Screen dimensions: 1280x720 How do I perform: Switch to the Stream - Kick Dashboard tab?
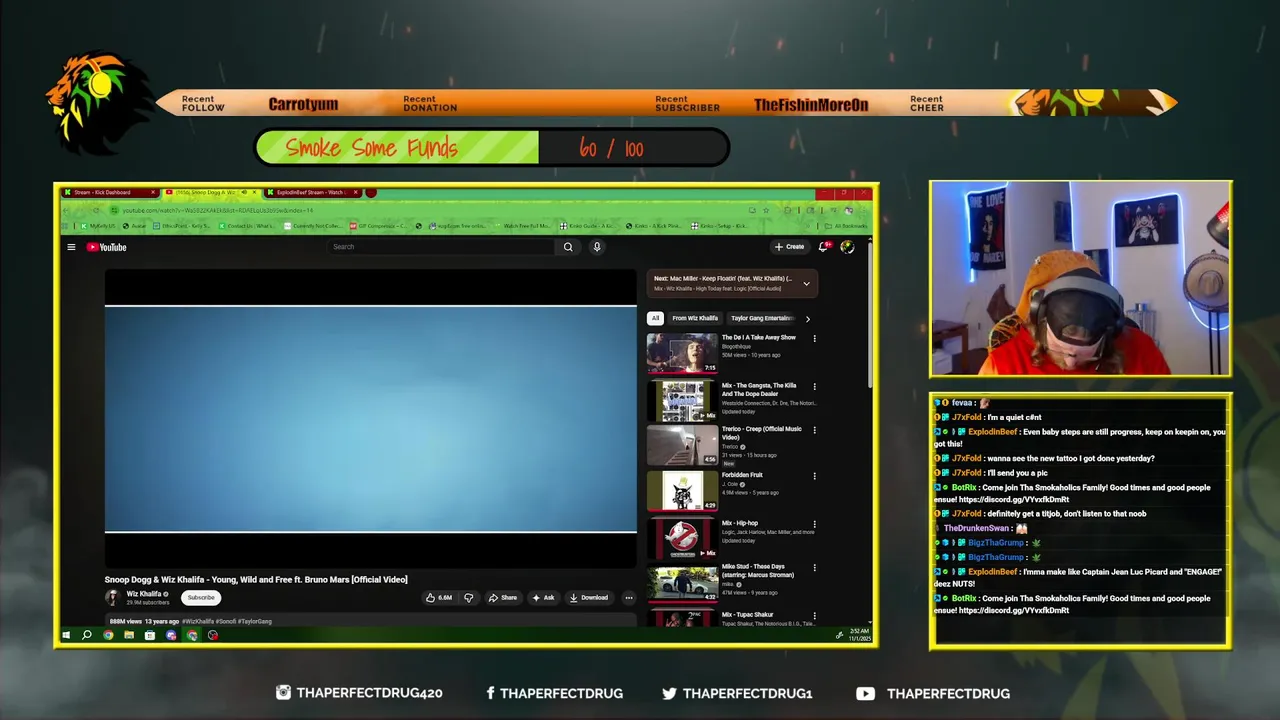tap(109, 192)
